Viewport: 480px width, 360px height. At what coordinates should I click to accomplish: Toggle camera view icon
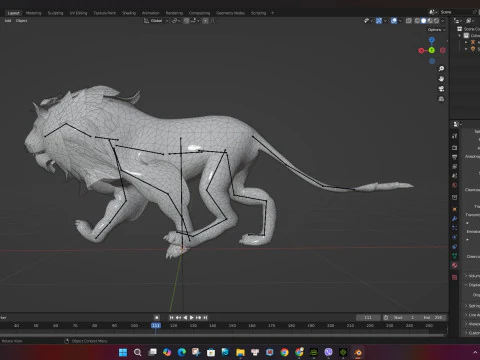(441, 89)
